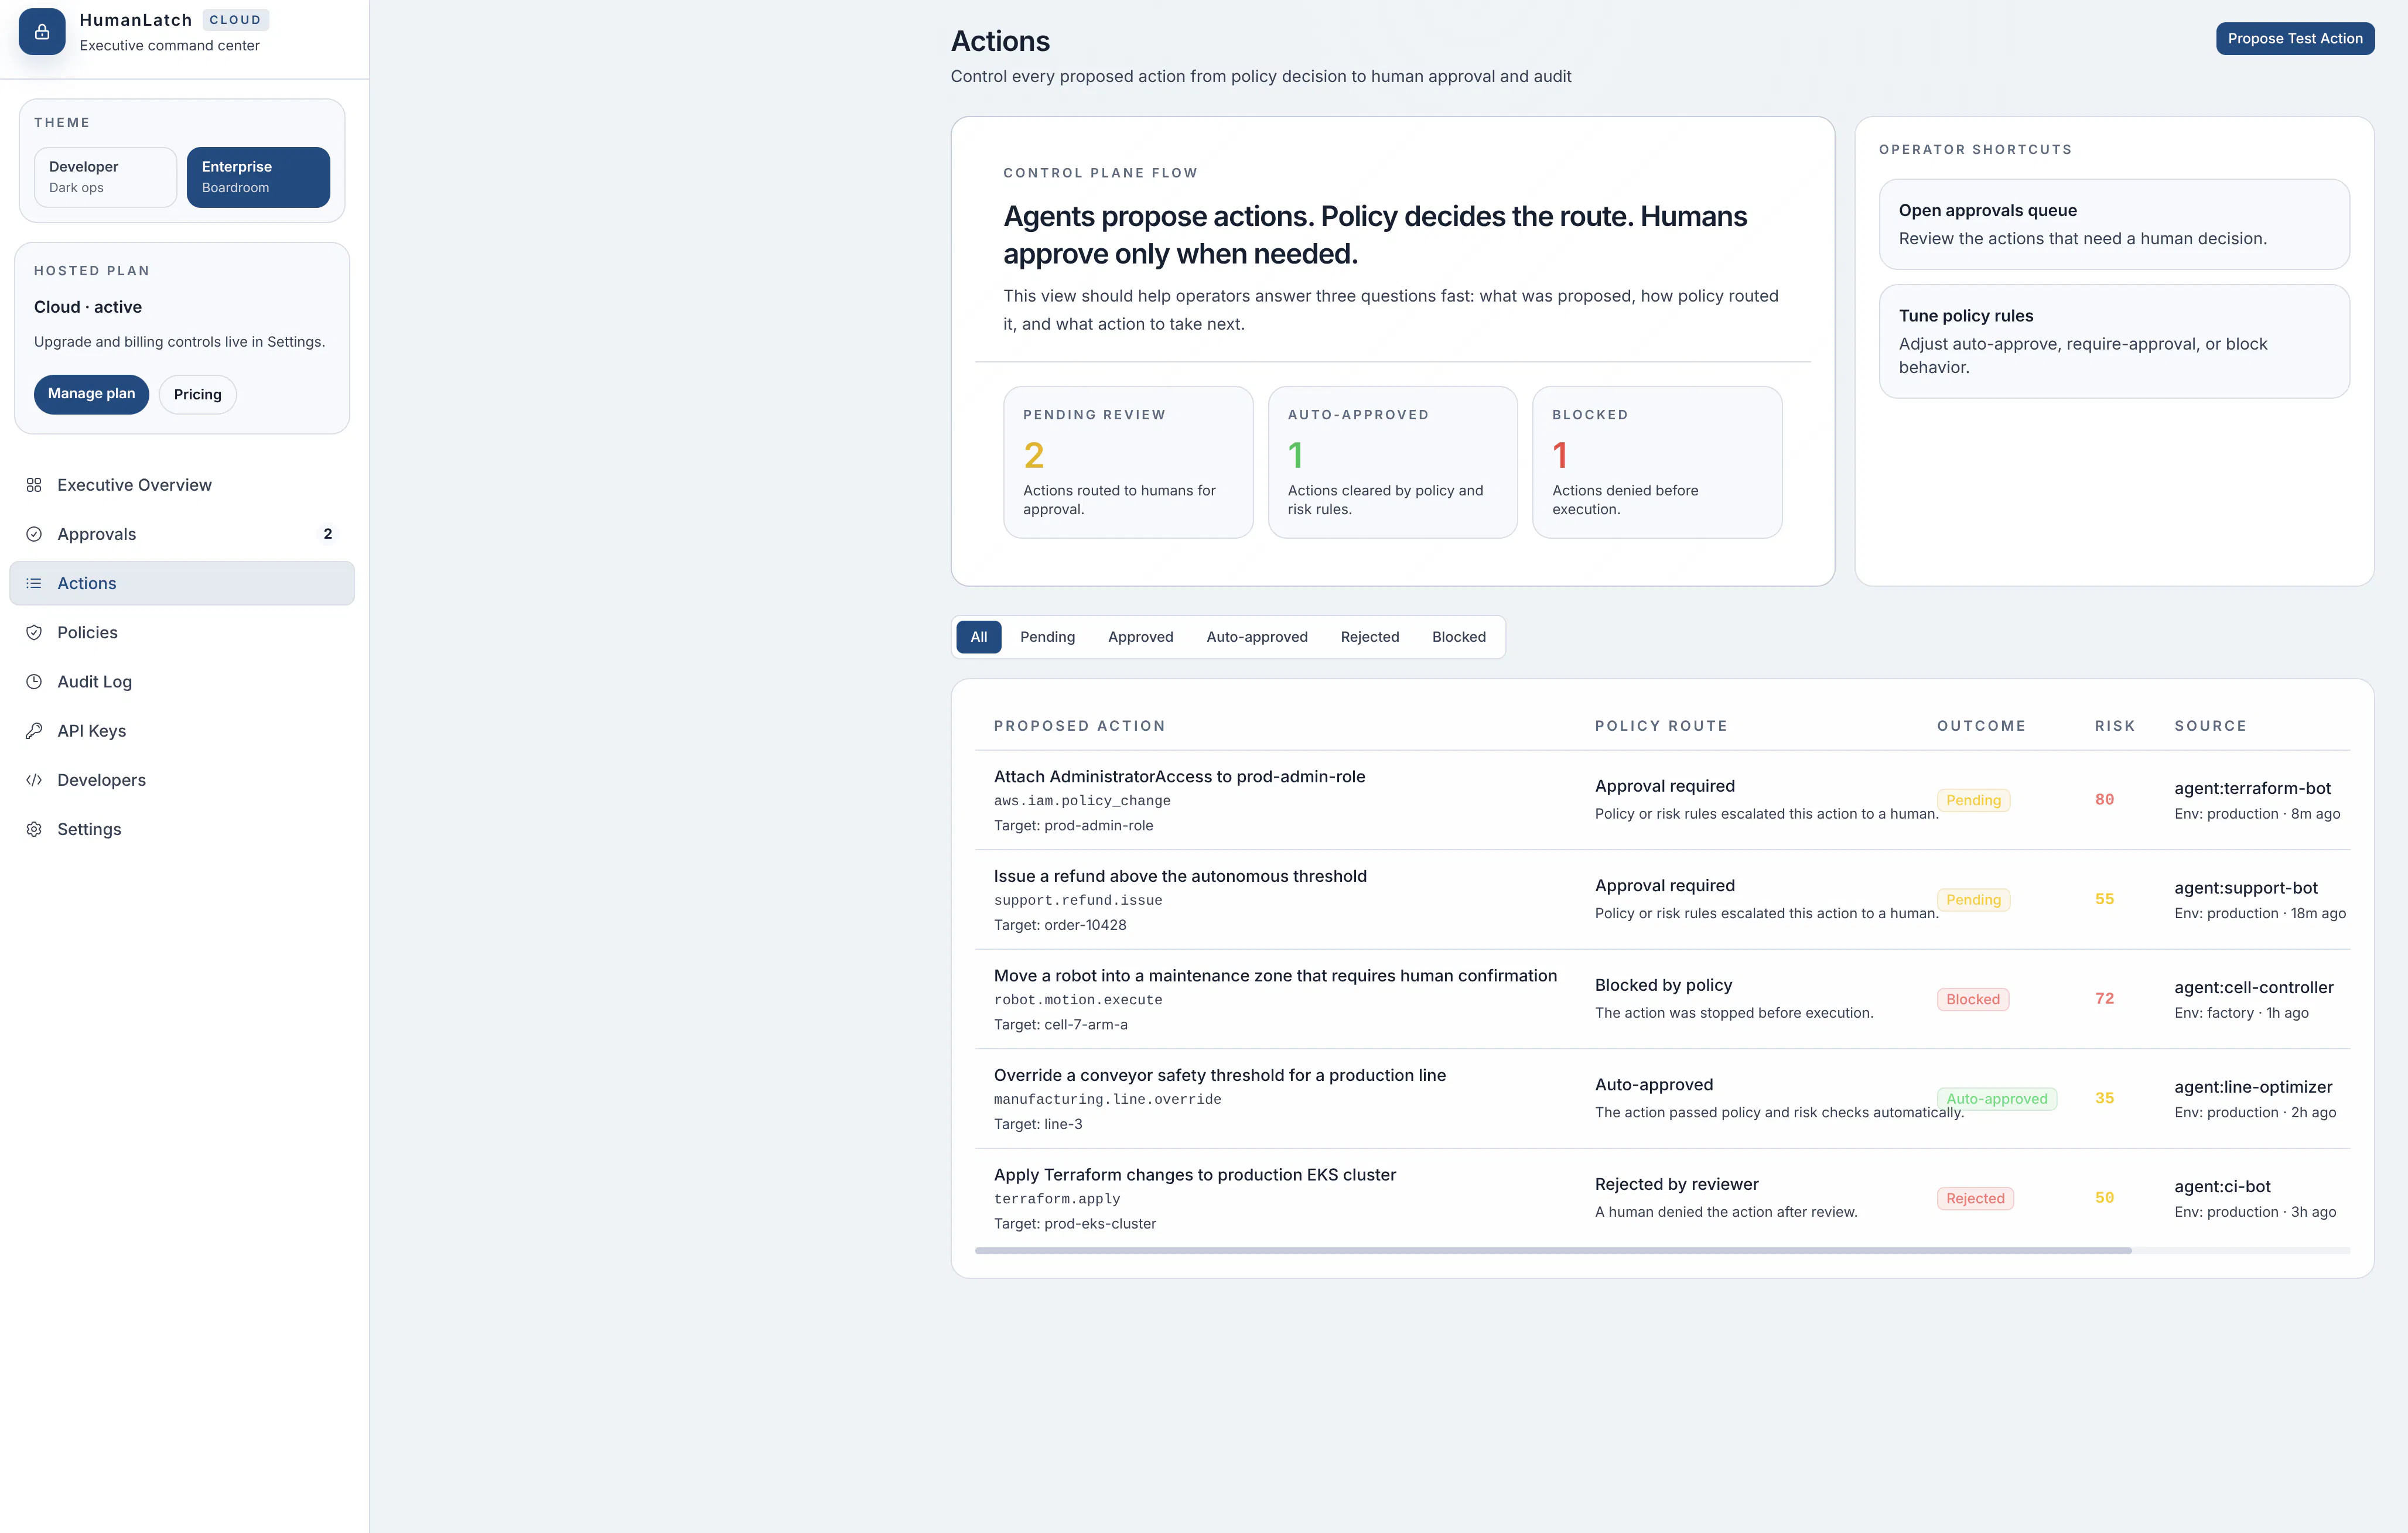Image resolution: width=2408 pixels, height=1533 pixels.
Task: Click the Approvals check-circle icon
Action: 34,534
